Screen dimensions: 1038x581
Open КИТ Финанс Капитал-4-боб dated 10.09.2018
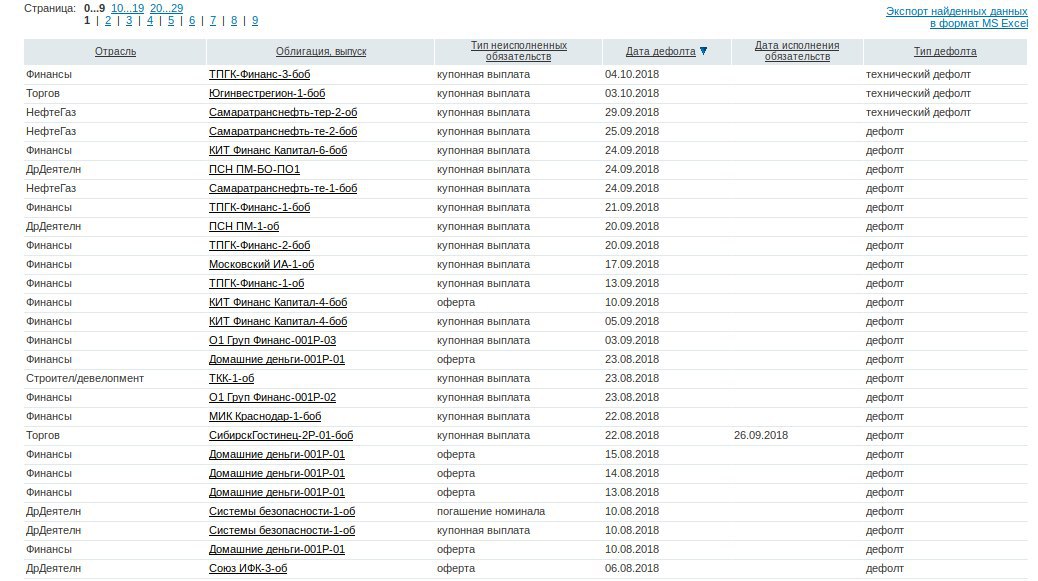pos(278,302)
